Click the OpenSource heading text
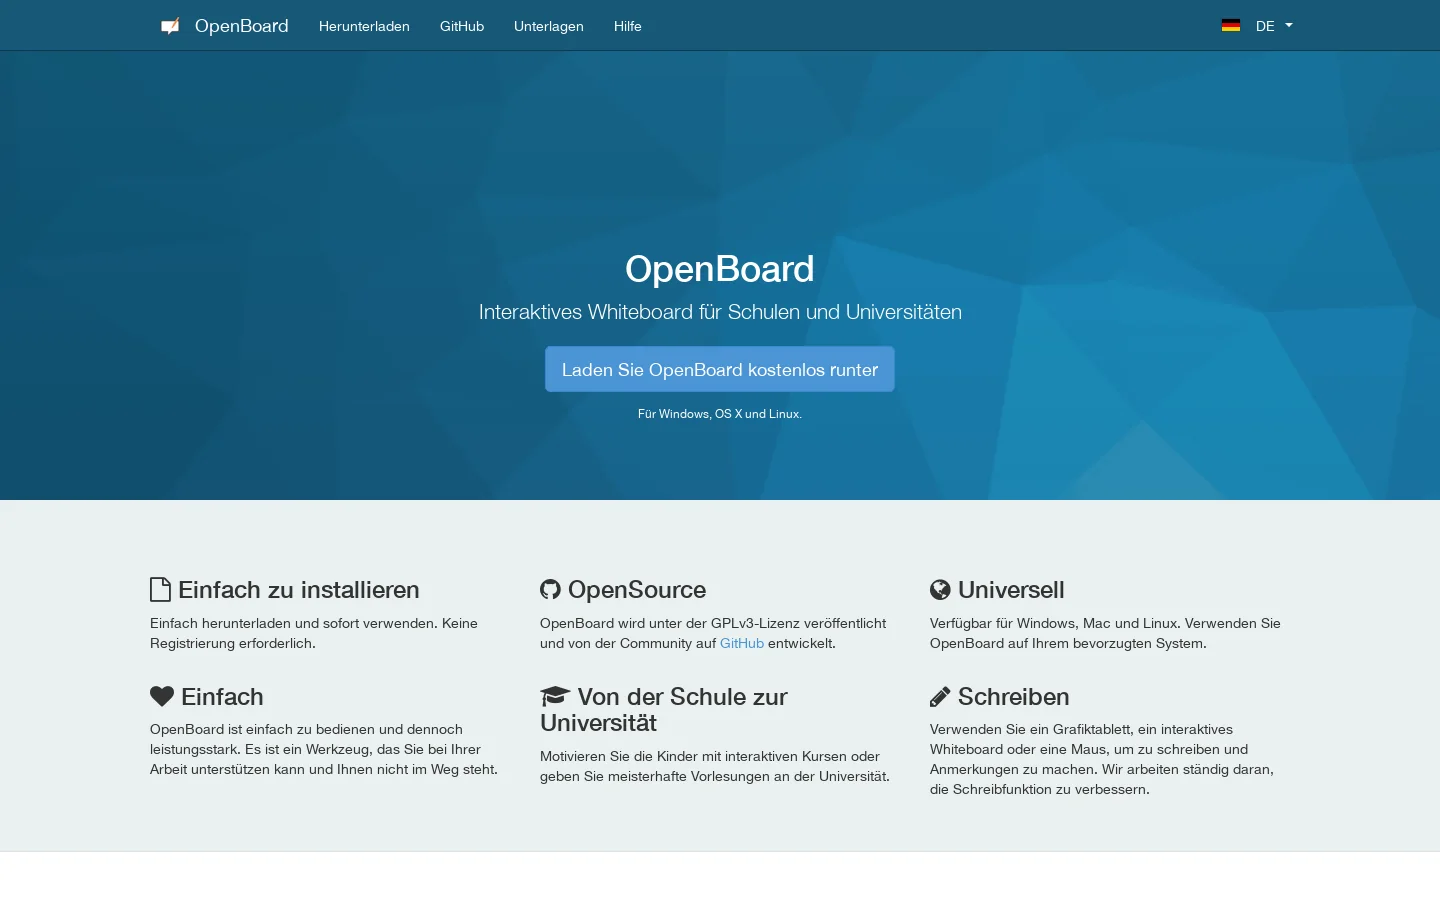 click(637, 590)
